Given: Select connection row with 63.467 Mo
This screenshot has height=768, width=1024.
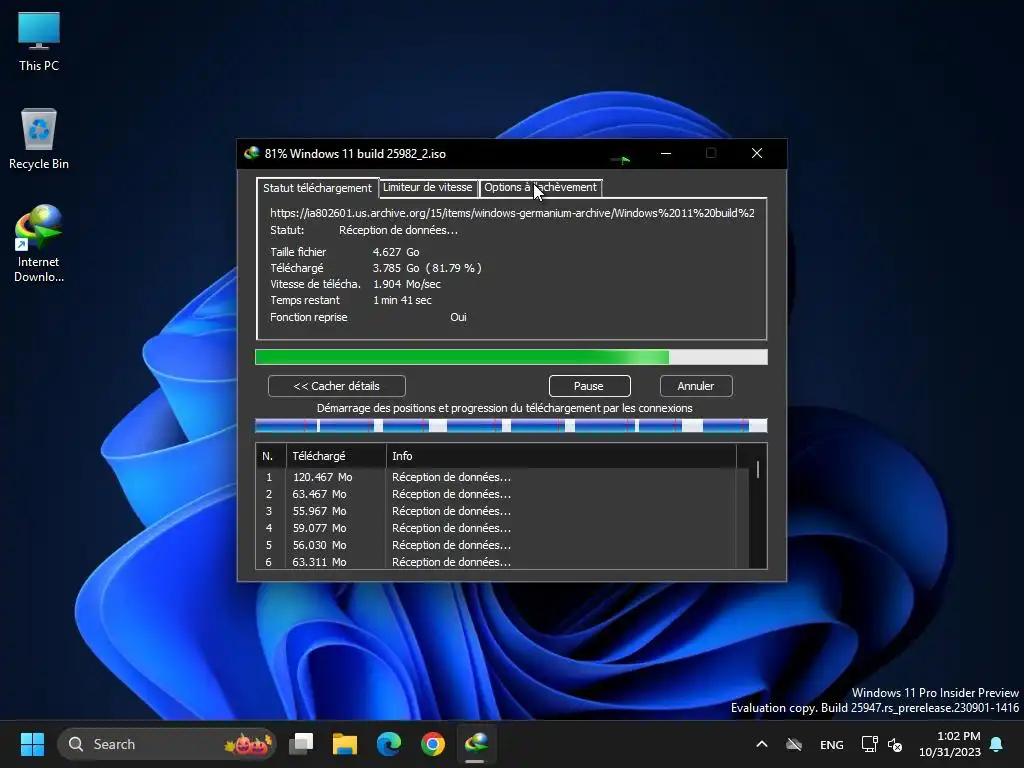Looking at the screenshot, I should point(503,494).
